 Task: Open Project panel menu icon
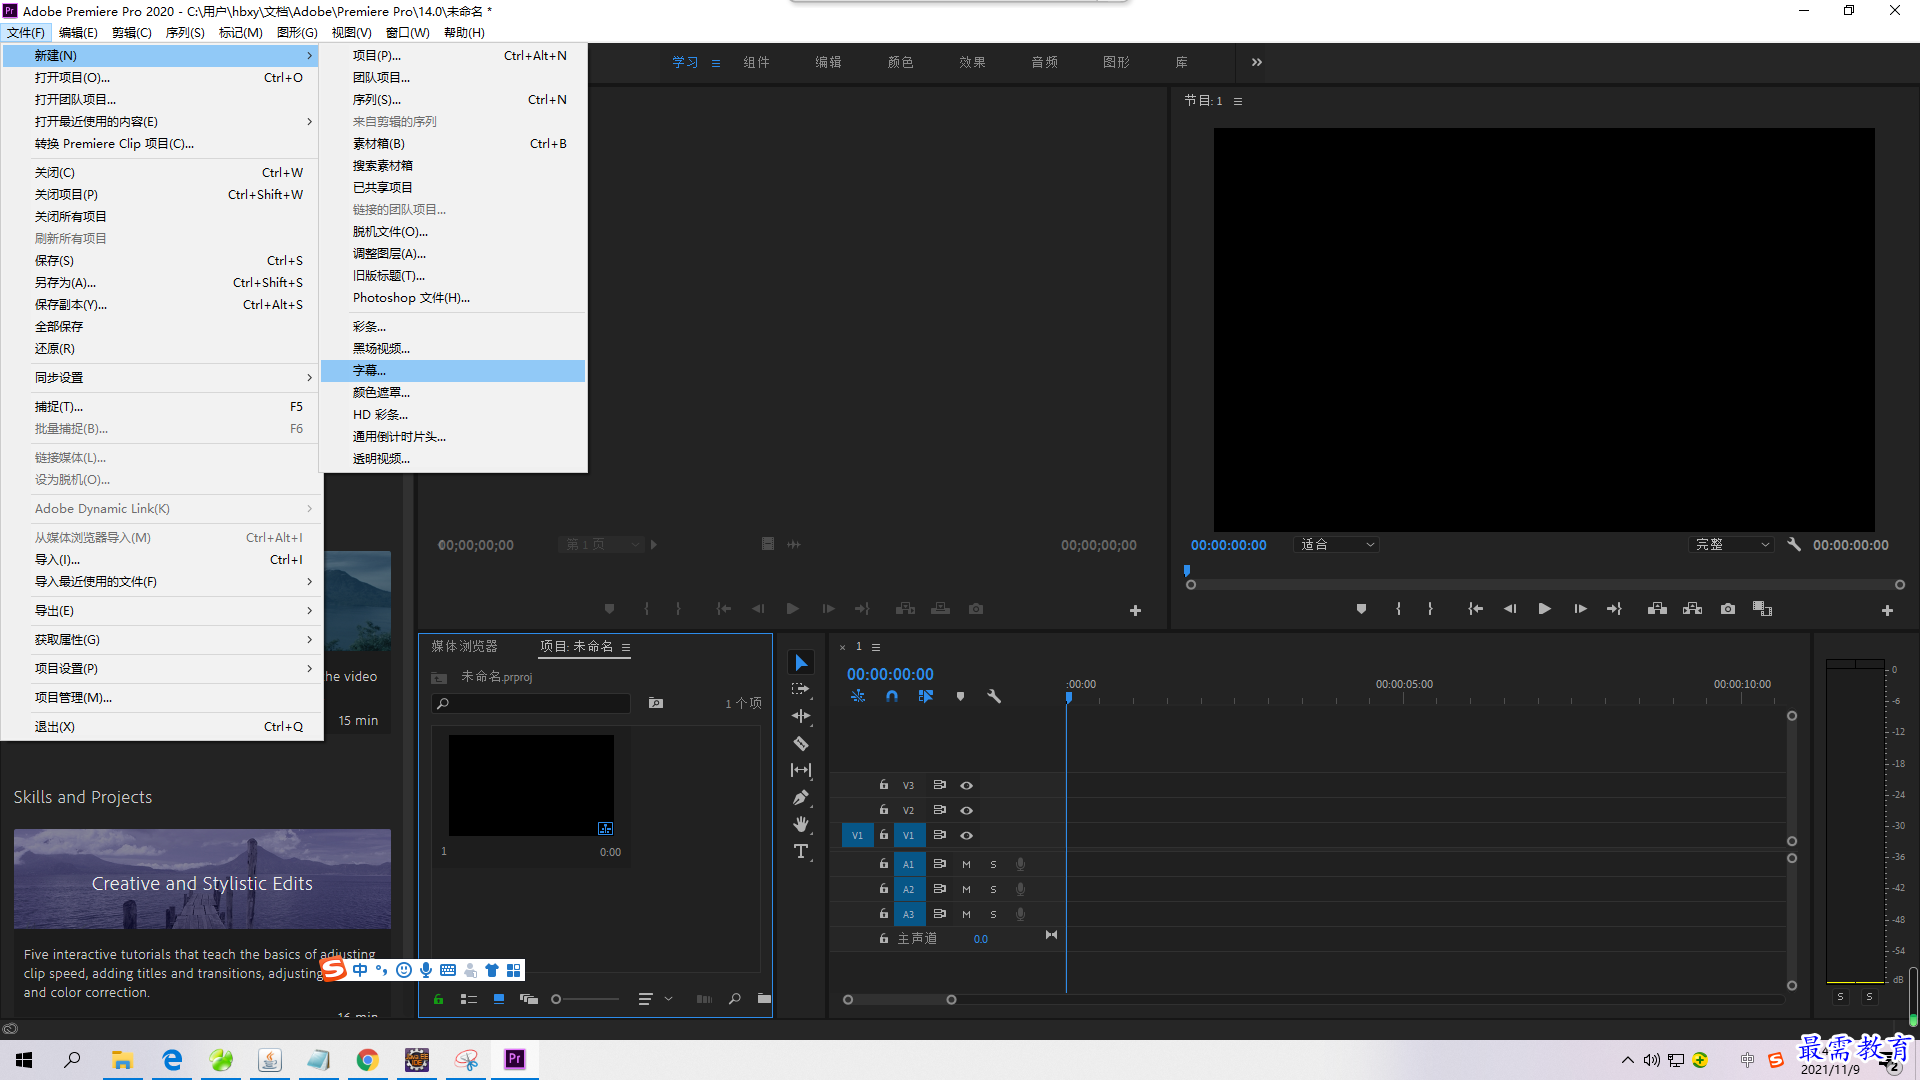(626, 648)
